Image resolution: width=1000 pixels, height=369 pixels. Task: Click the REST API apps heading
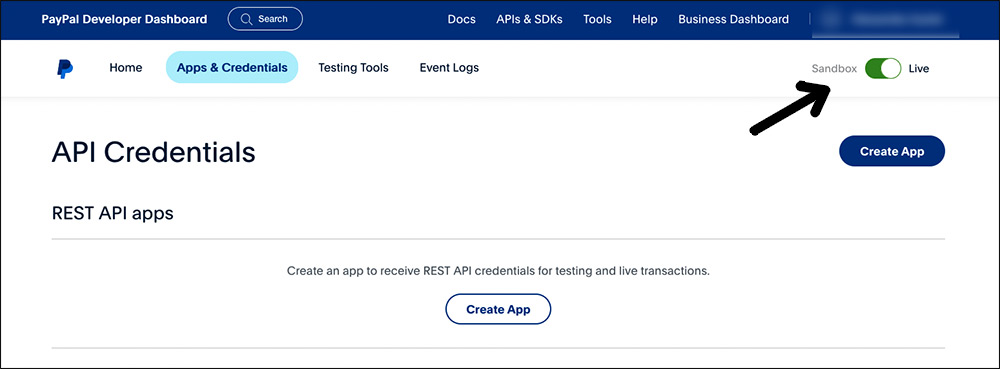click(x=113, y=213)
